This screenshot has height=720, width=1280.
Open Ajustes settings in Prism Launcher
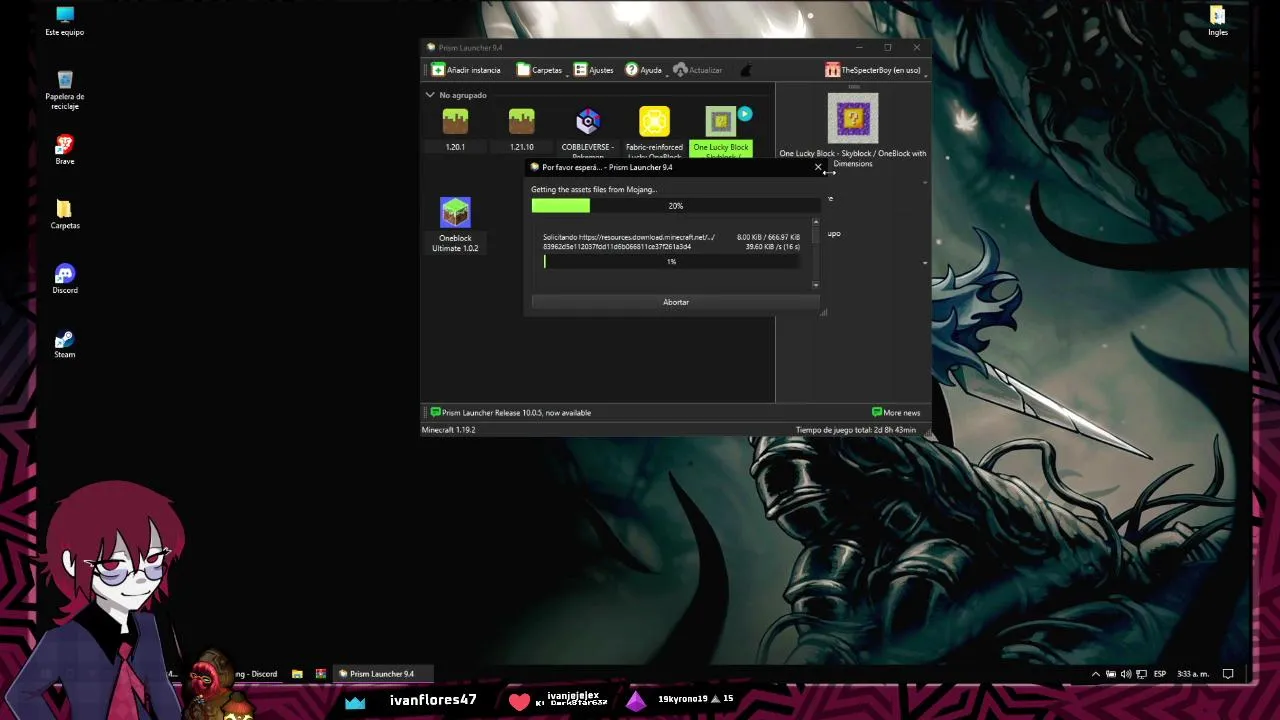pos(594,70)
